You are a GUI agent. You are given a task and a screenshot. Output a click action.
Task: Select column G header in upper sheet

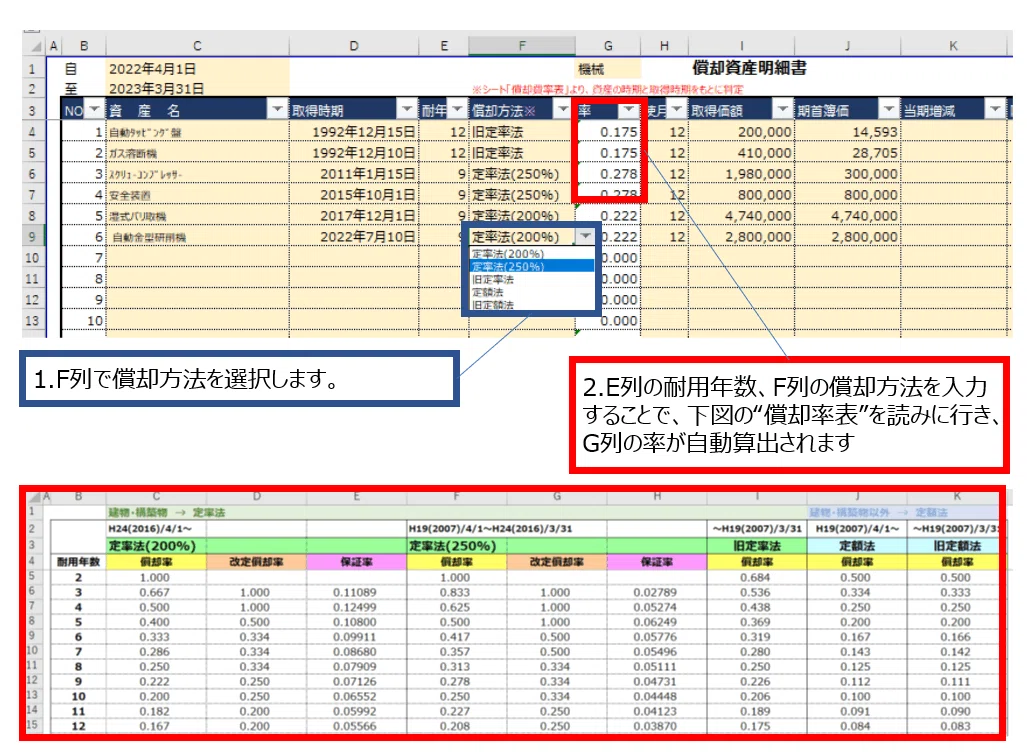(608, 47)
